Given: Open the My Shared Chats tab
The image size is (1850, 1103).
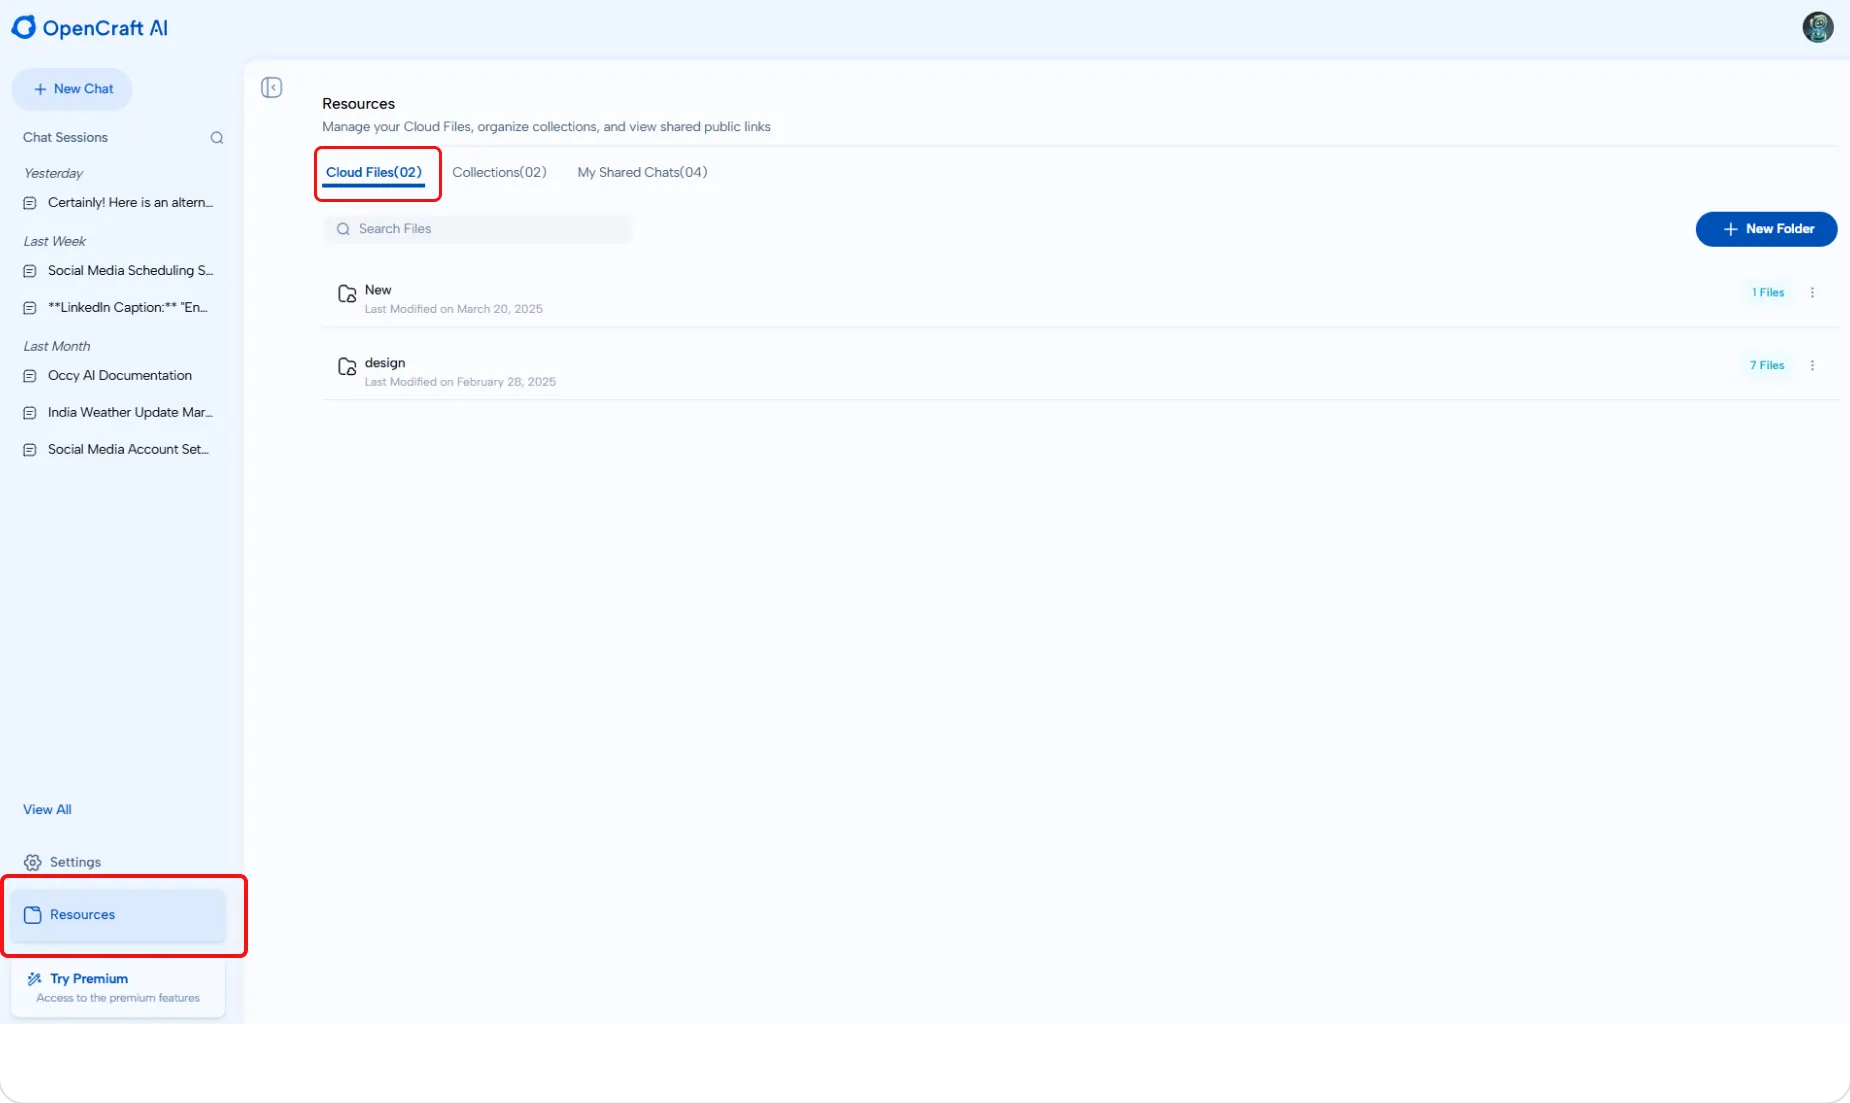Looking at the screenshot, I should point(641,172).
